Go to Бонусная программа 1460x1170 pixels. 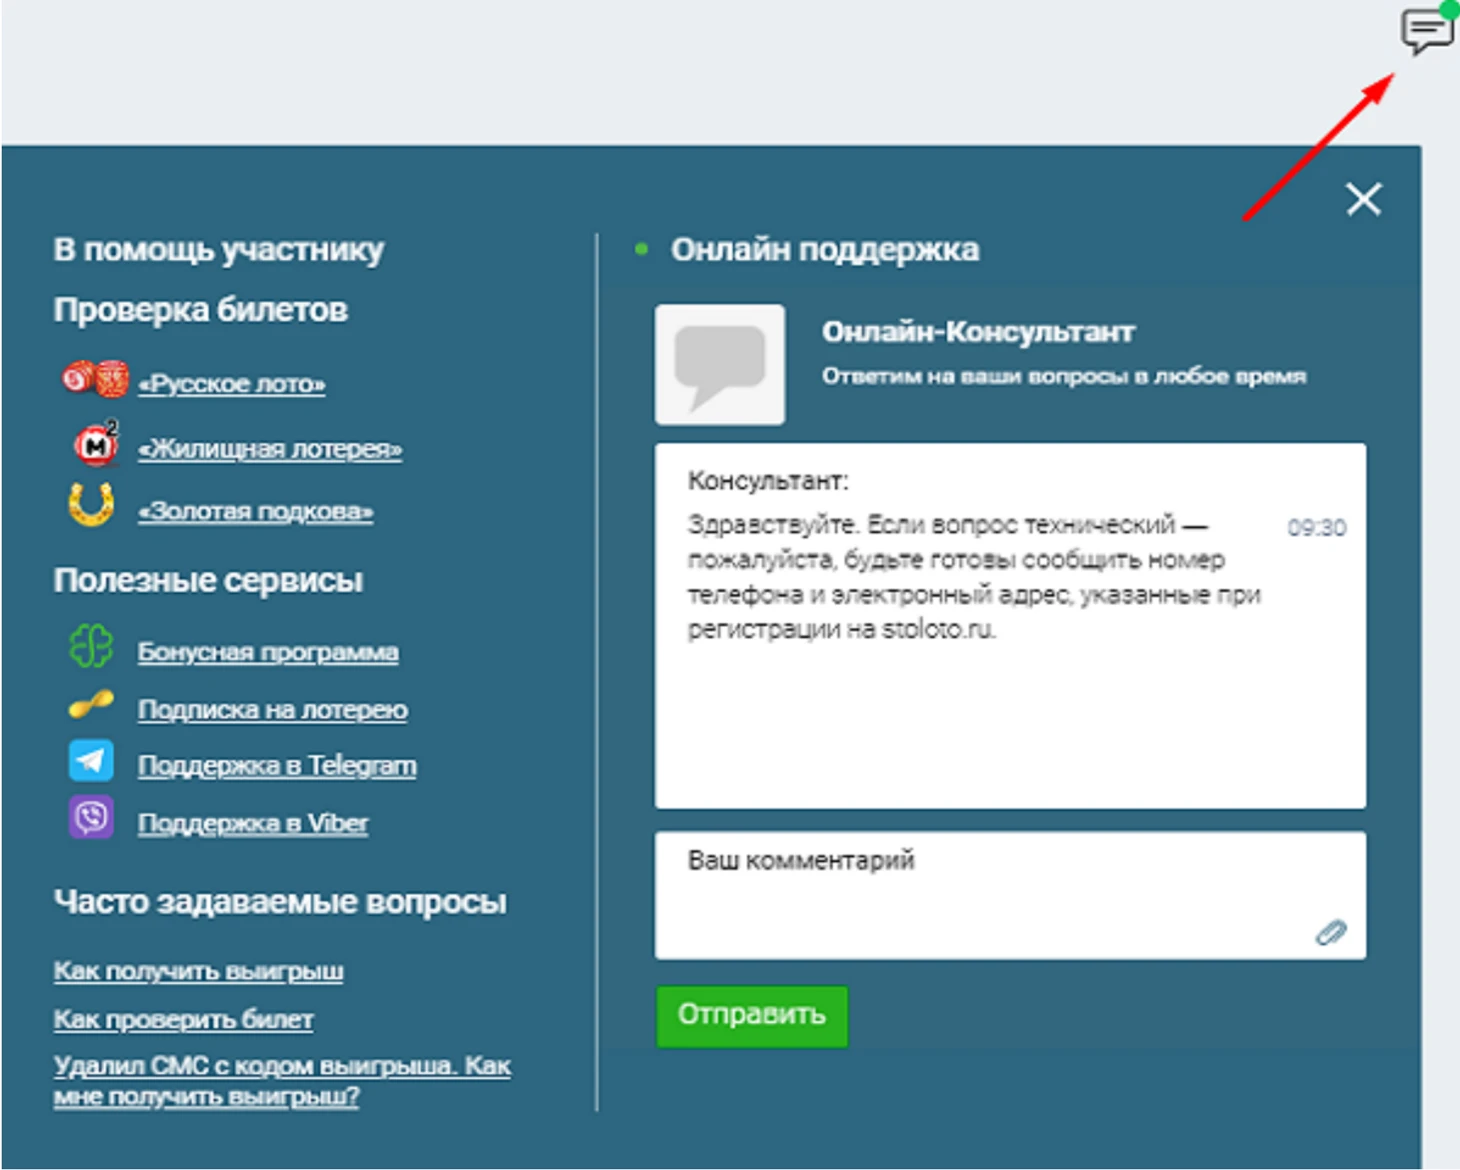tap(268, 652)
